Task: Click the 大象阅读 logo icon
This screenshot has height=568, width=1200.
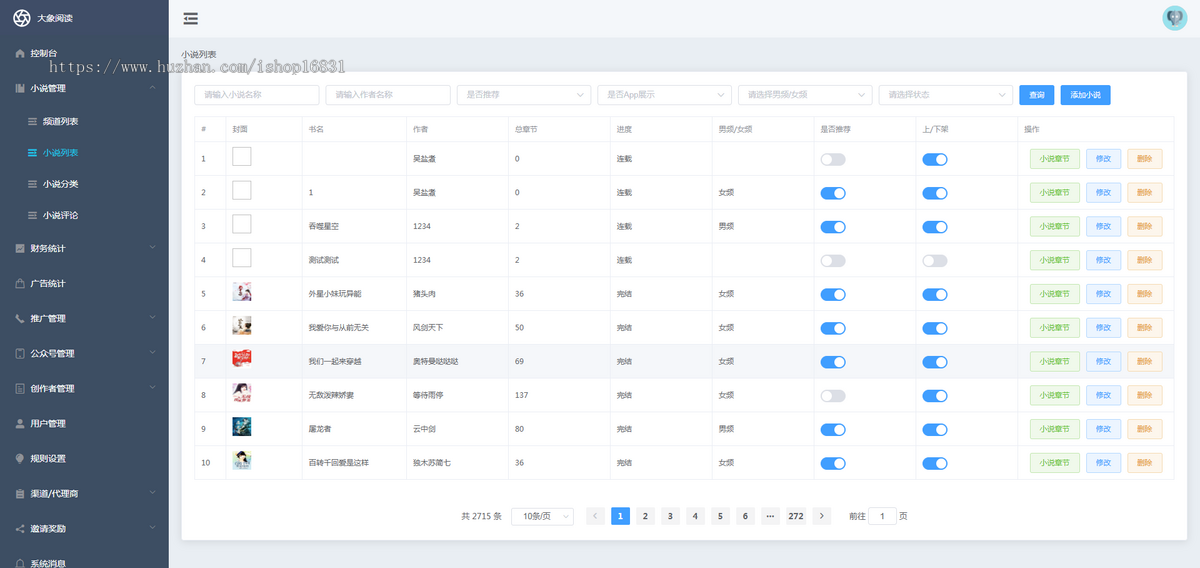Action: [21, 18]
